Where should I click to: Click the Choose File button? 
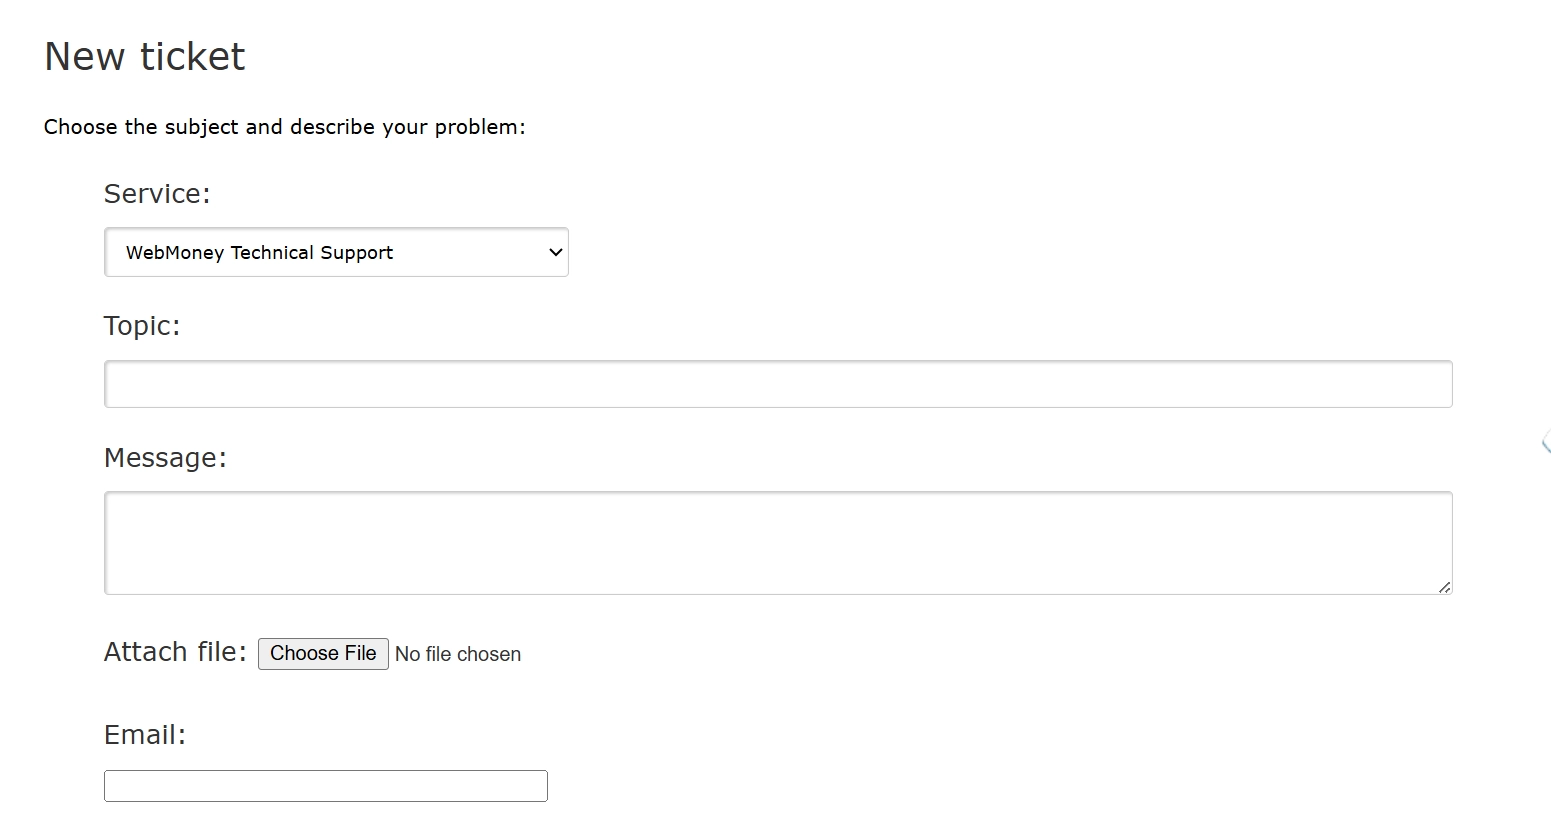[323, 654]
